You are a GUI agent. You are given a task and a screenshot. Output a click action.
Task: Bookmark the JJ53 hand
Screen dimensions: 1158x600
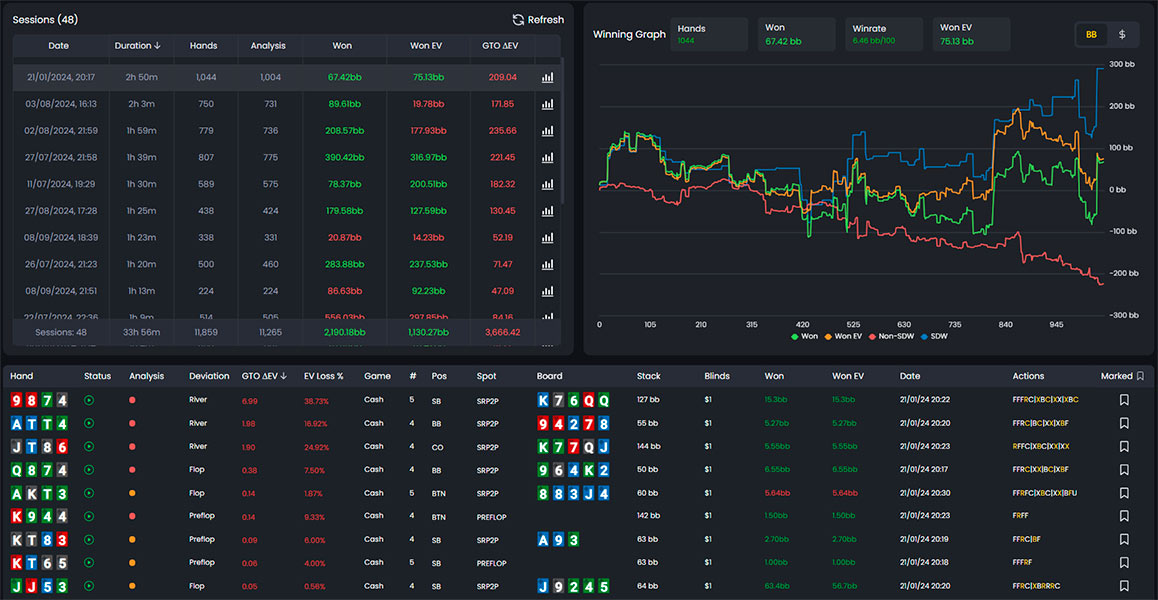pyautogui.click(x=1124, y=585)
